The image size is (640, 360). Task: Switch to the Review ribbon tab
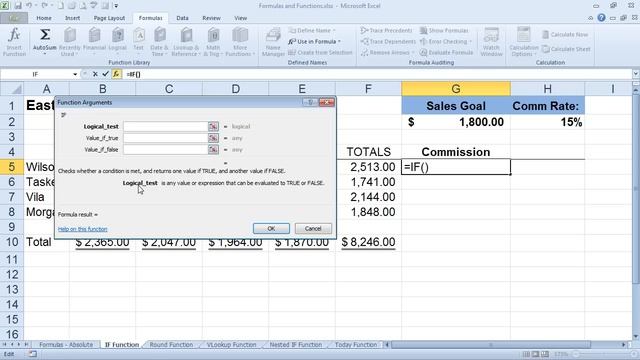(x=211, y=18)
